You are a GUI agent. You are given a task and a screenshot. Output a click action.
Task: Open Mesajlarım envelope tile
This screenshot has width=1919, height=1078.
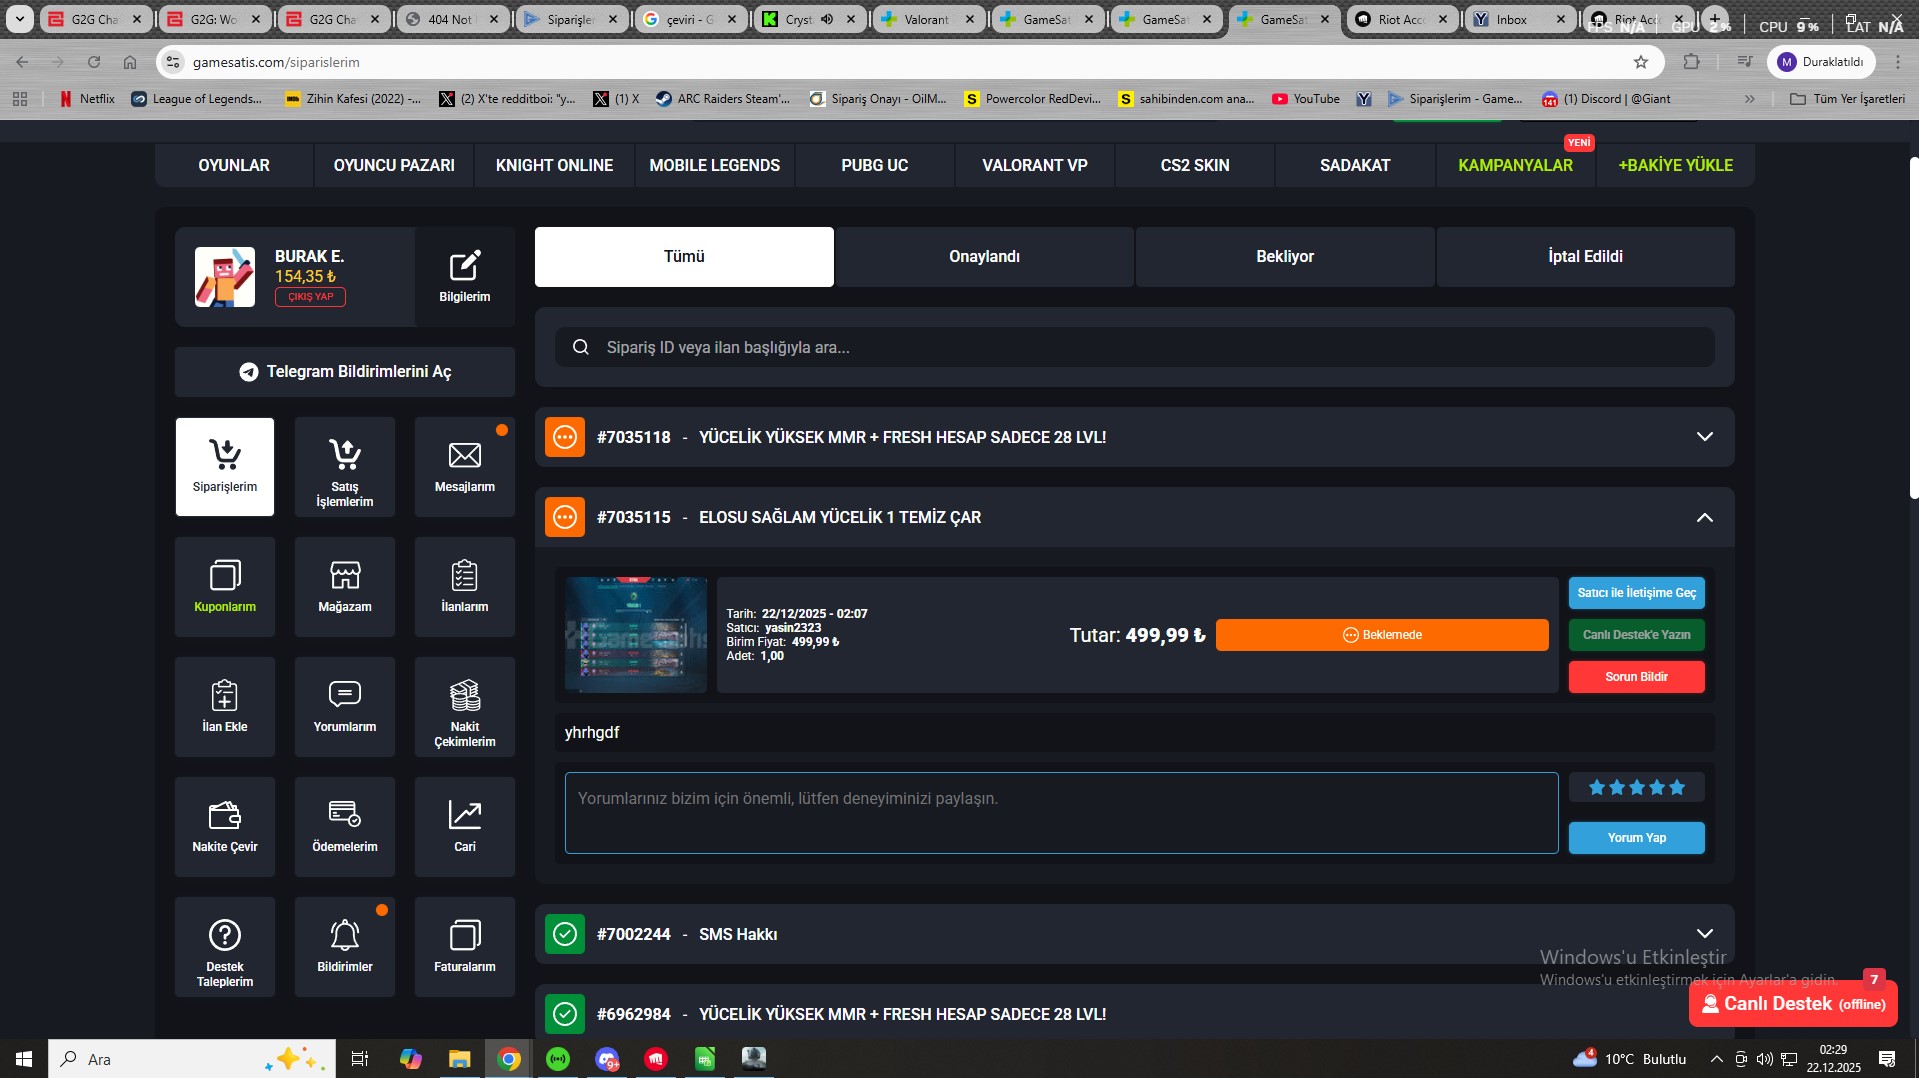click(x=465, y=467)
